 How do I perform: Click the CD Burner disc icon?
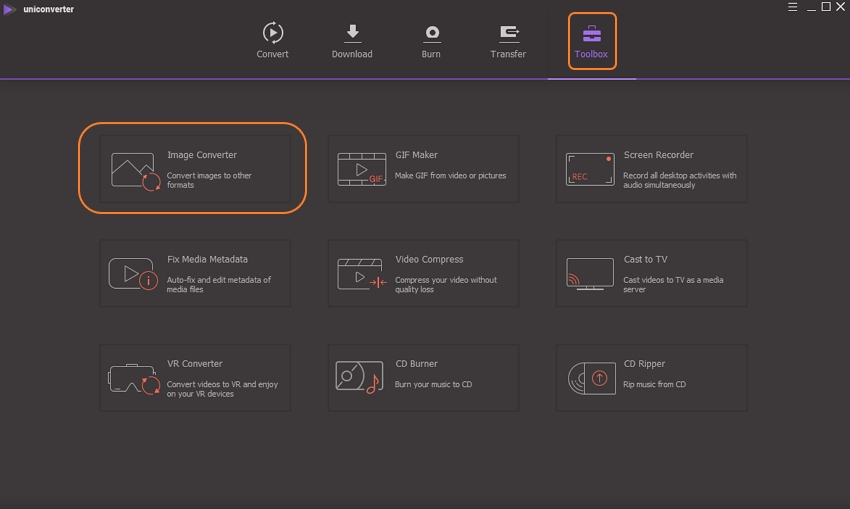coord(360,378)
